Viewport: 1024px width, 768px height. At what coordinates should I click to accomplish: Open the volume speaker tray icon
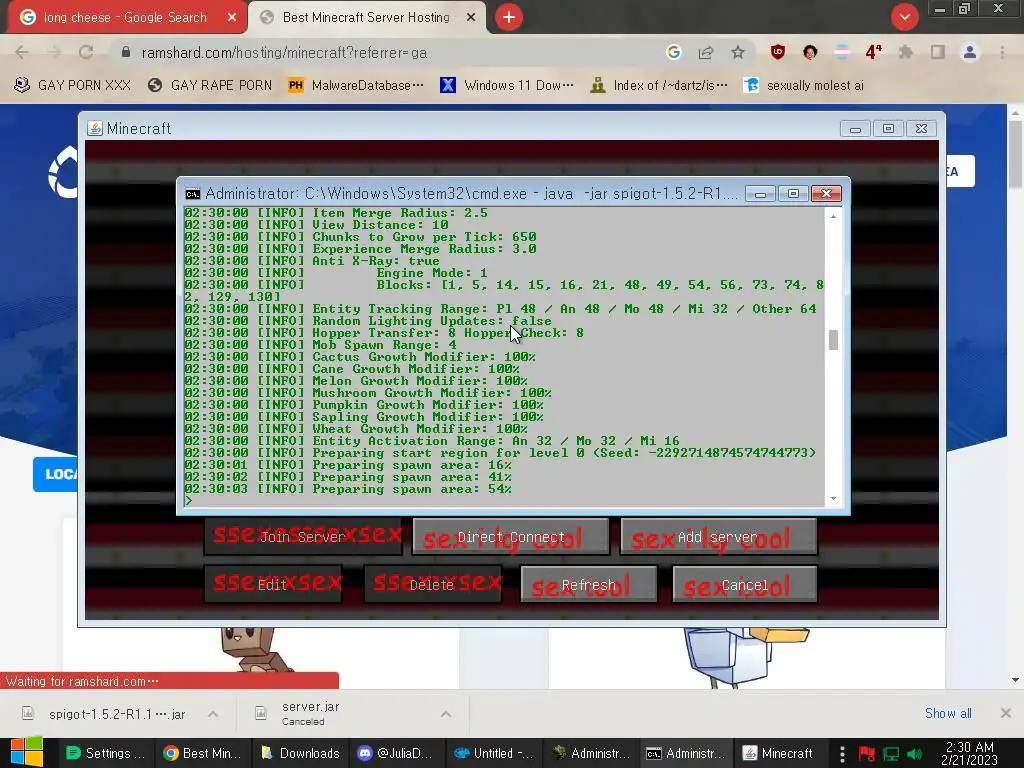[914, 754]
